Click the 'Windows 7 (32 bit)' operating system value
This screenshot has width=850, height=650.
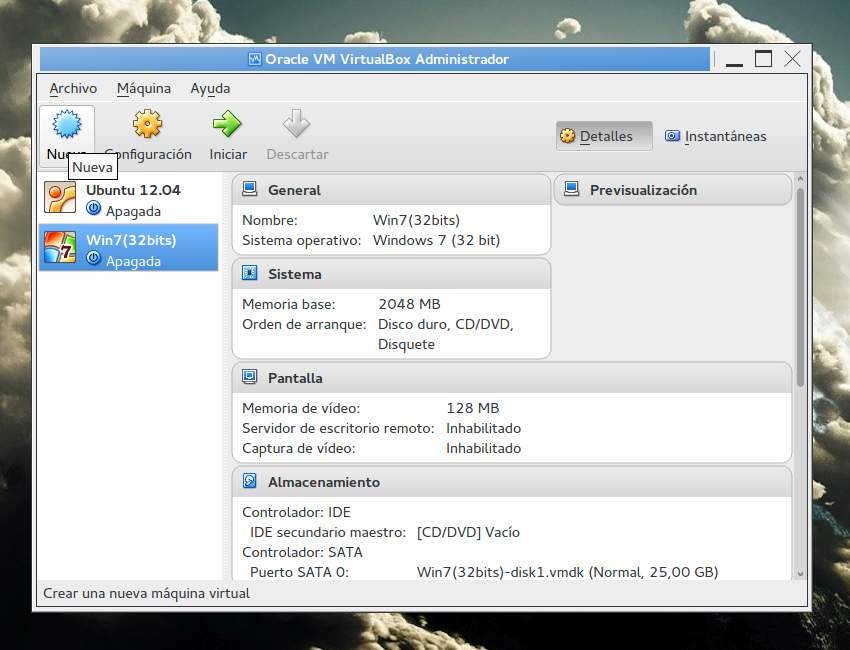(x=436, y=240)
